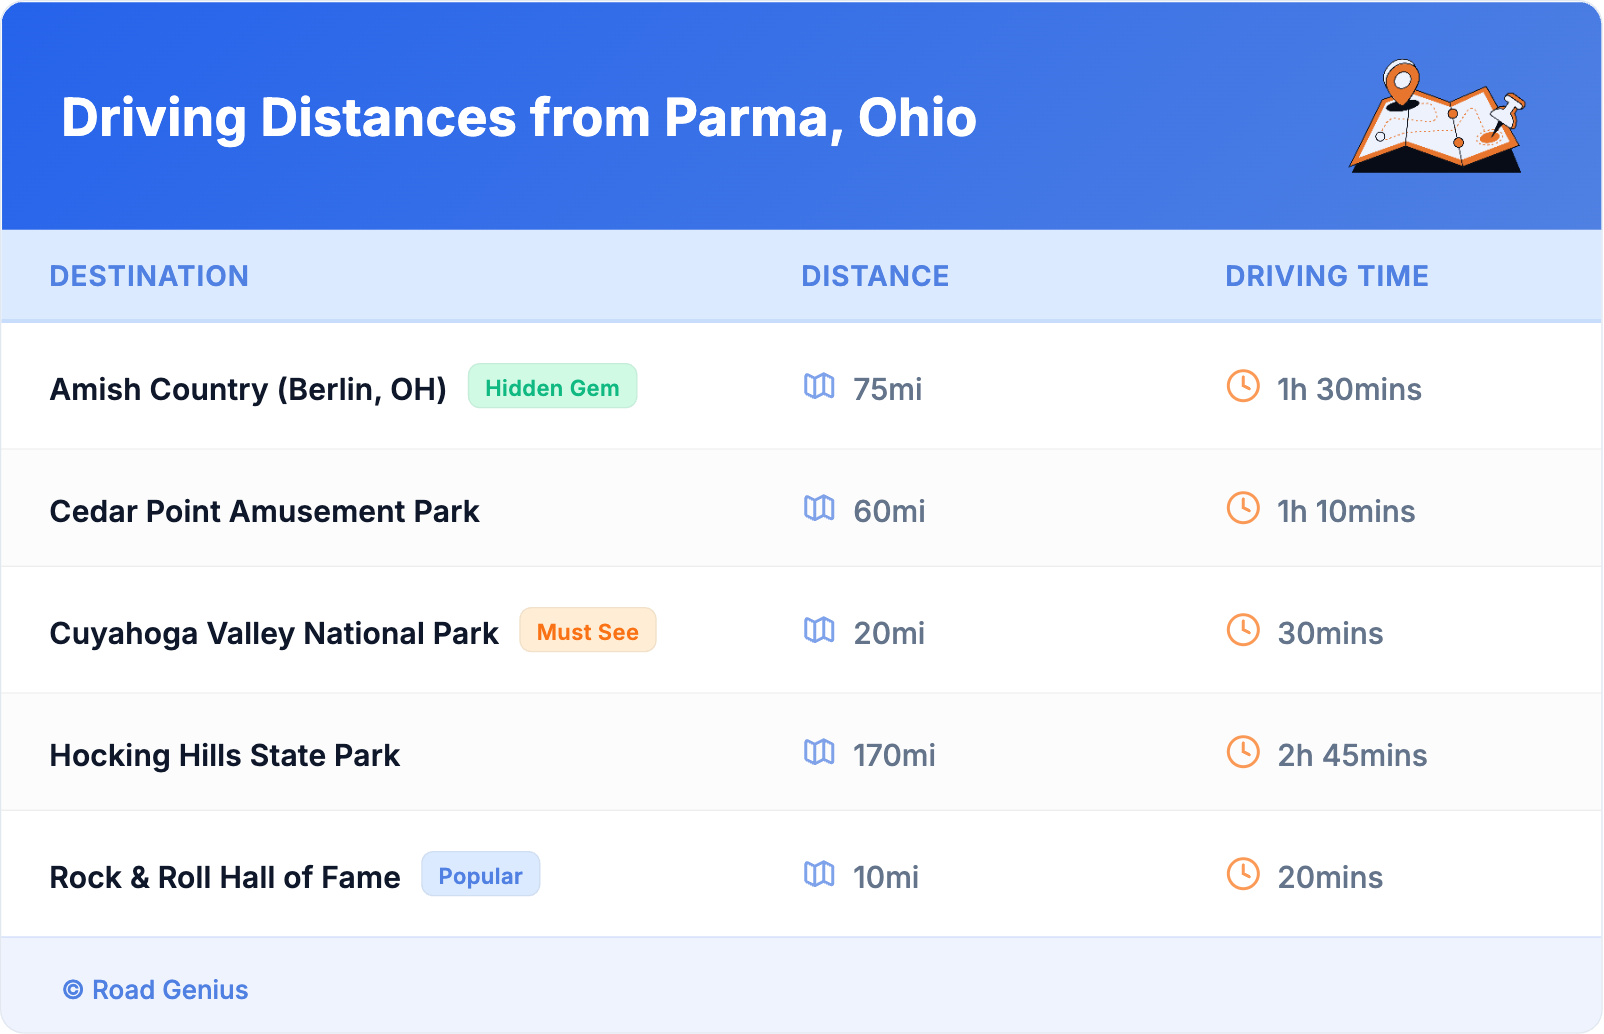Image resolution: width=1604 pixels, height=1034 pixels.
Task: Click the Driving Distances from Parma title
Action: [x=518, y=118]
